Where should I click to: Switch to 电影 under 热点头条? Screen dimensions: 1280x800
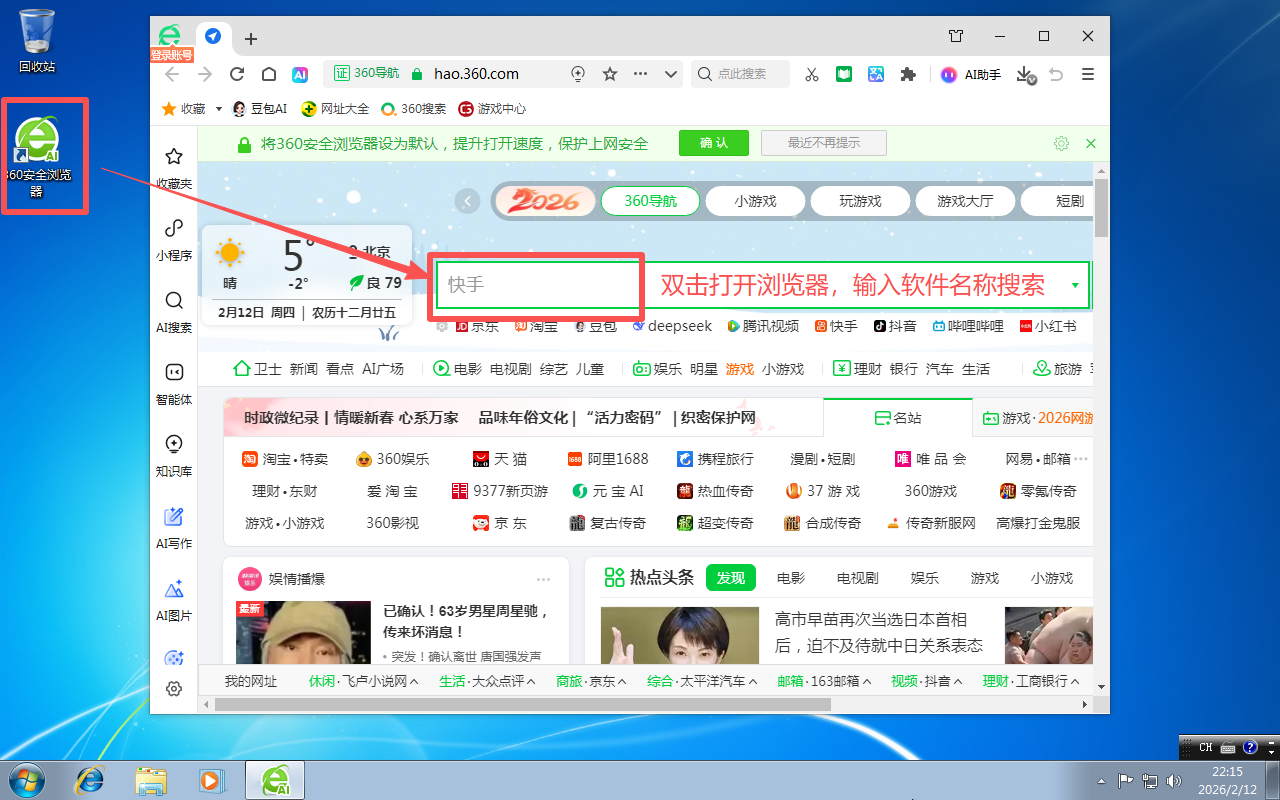pyautogui.click(x=790, y=578)
